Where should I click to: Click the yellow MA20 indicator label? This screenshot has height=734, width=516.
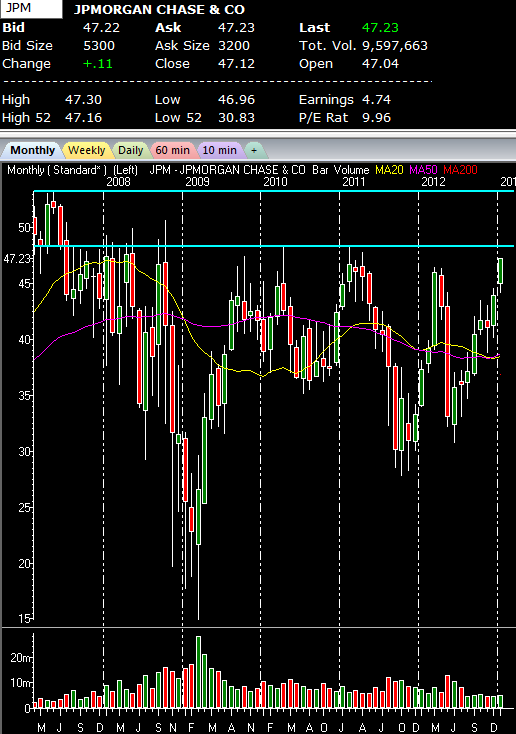click(x=389, y=170)
